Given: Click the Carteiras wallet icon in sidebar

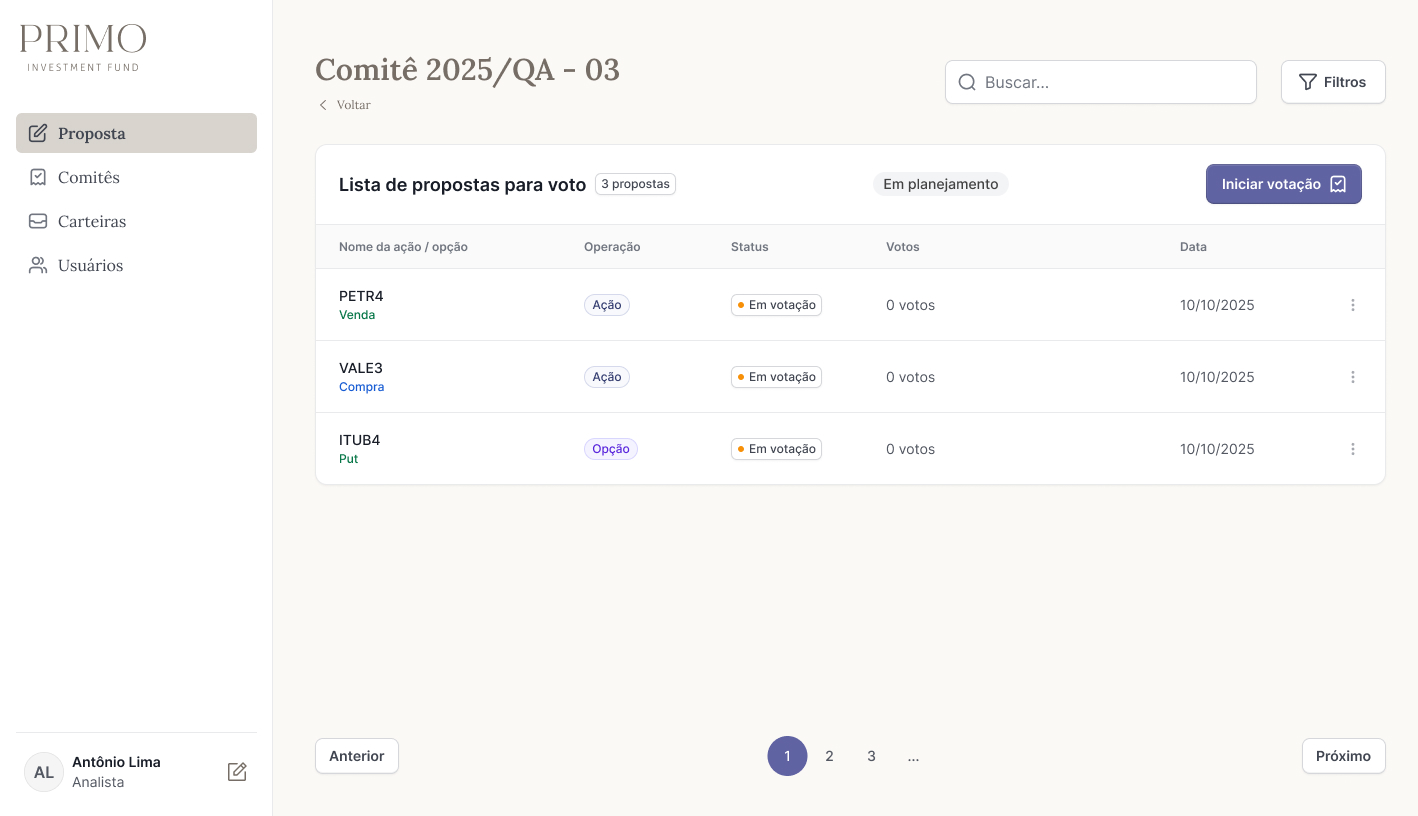Looking at the screenshot, I should 38,221.
